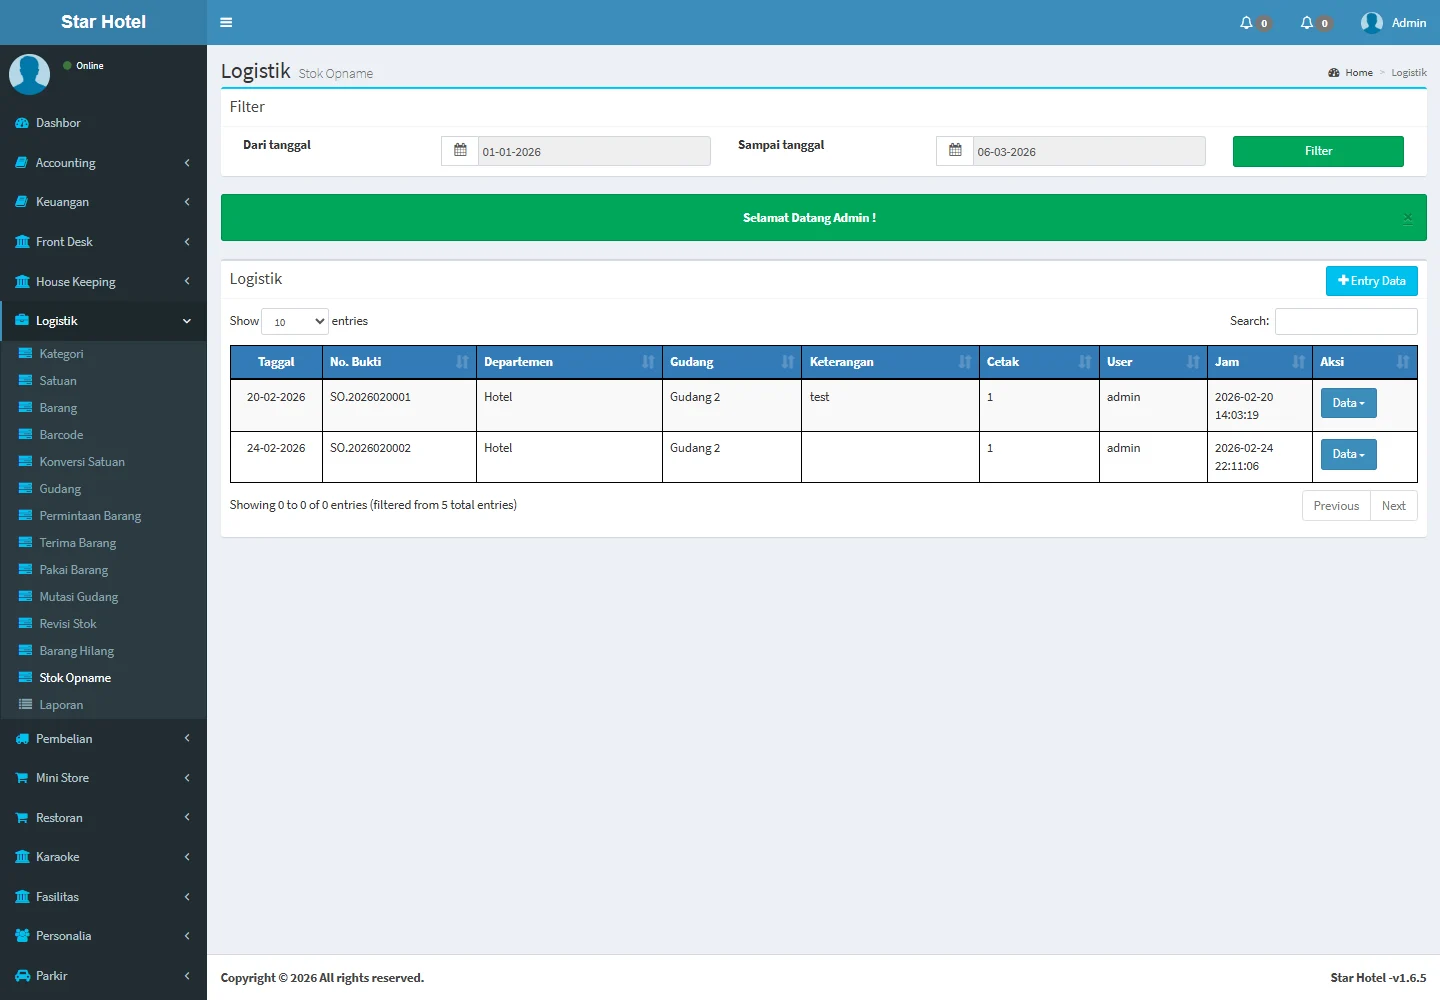Go to Next page of table
Image resolution: width=1440 pixels, height=1000 pixels.
pyautogui.click(x=1393, y=506)
